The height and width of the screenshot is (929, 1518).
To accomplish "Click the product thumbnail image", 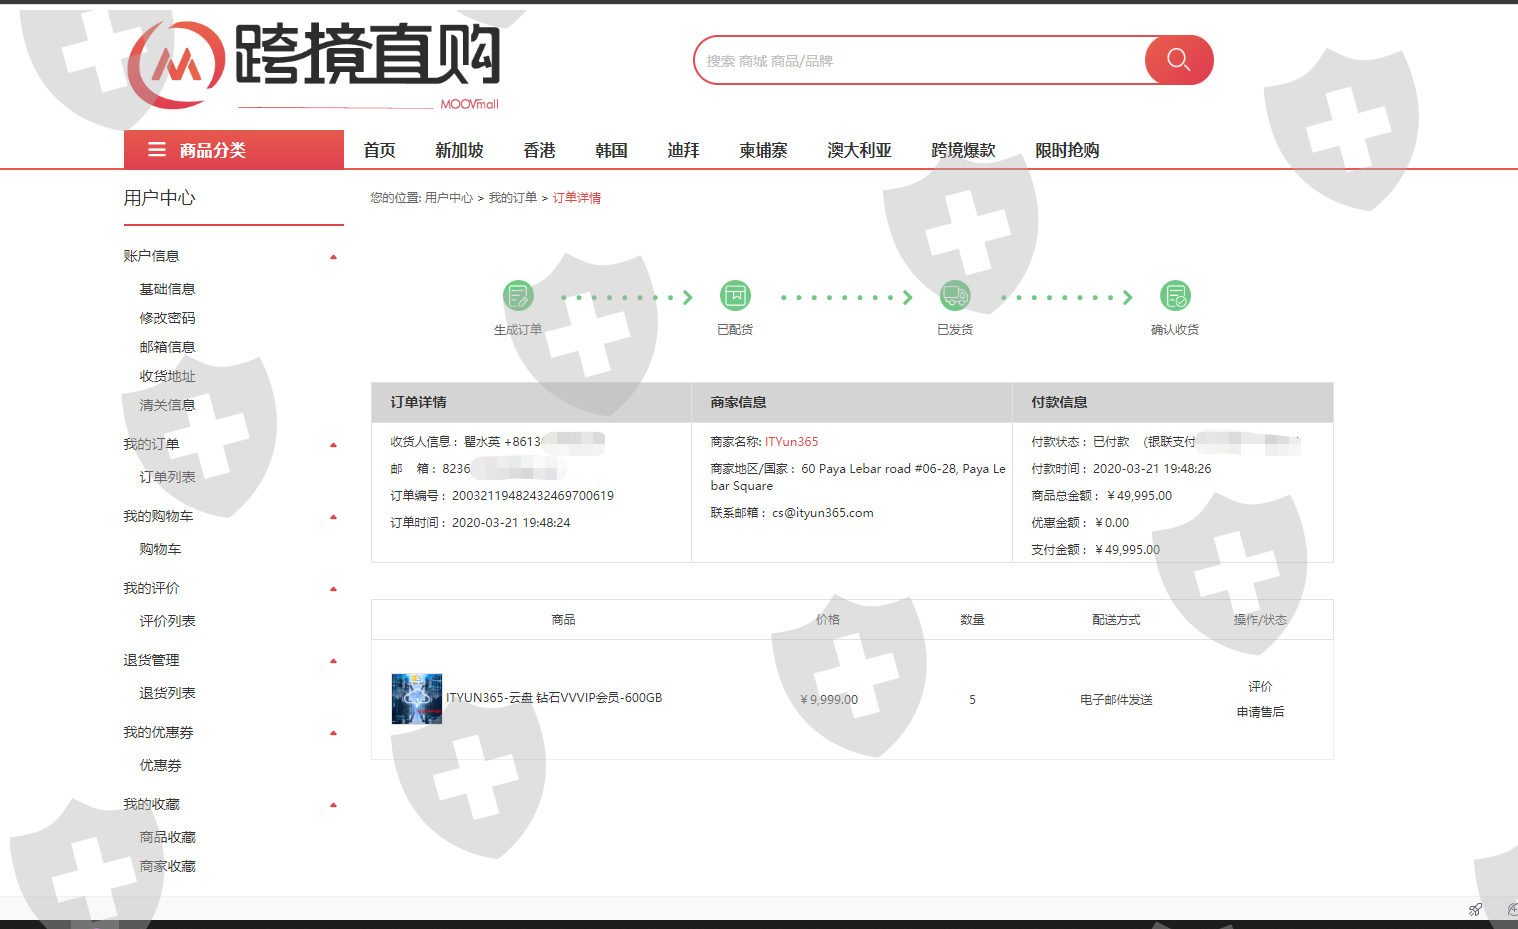I will pyautogui.click(x=416, y=699).
